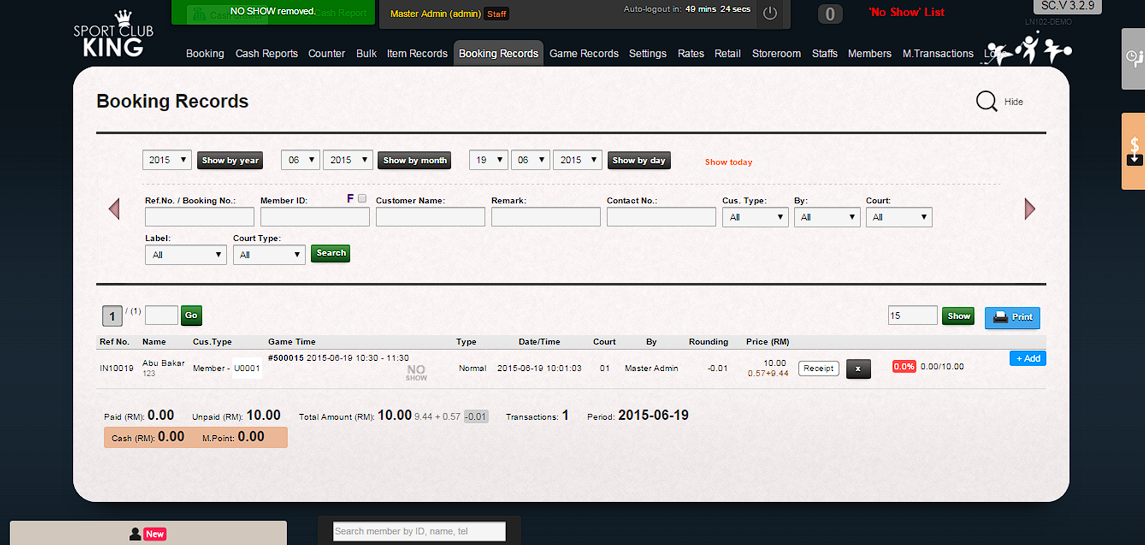Click the power logout icon
The width and height of the screenshot is (1145, 545).
[769, 13]
